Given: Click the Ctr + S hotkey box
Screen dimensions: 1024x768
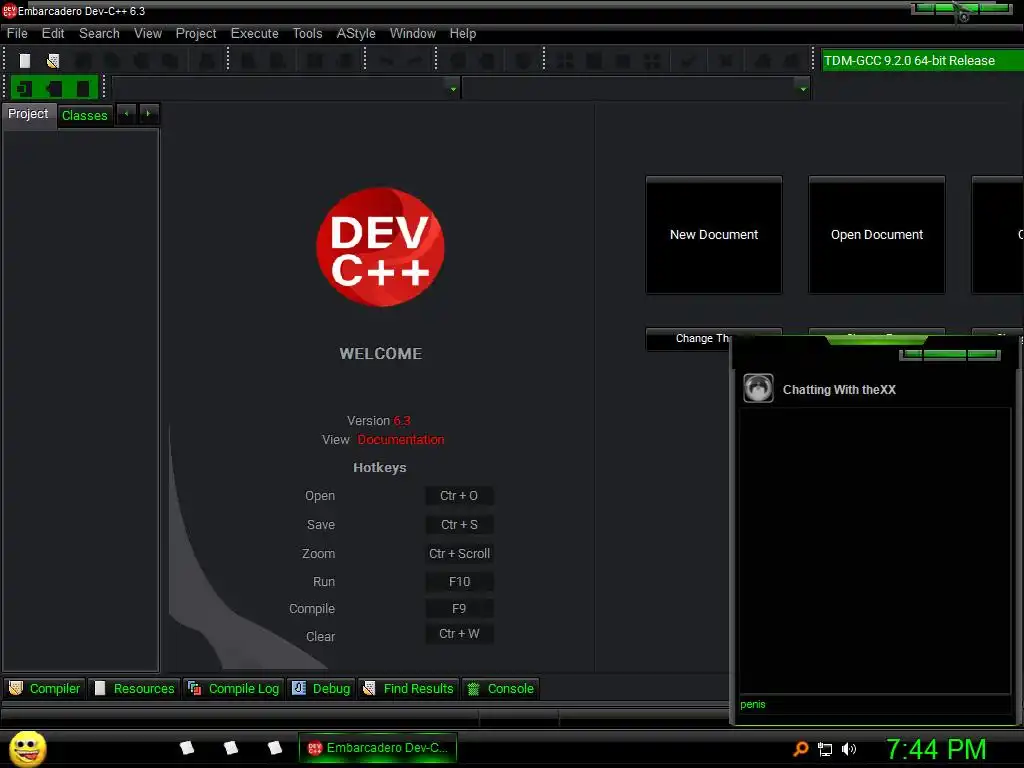Looking at the screenshot, I should click(x=459, y=524).
